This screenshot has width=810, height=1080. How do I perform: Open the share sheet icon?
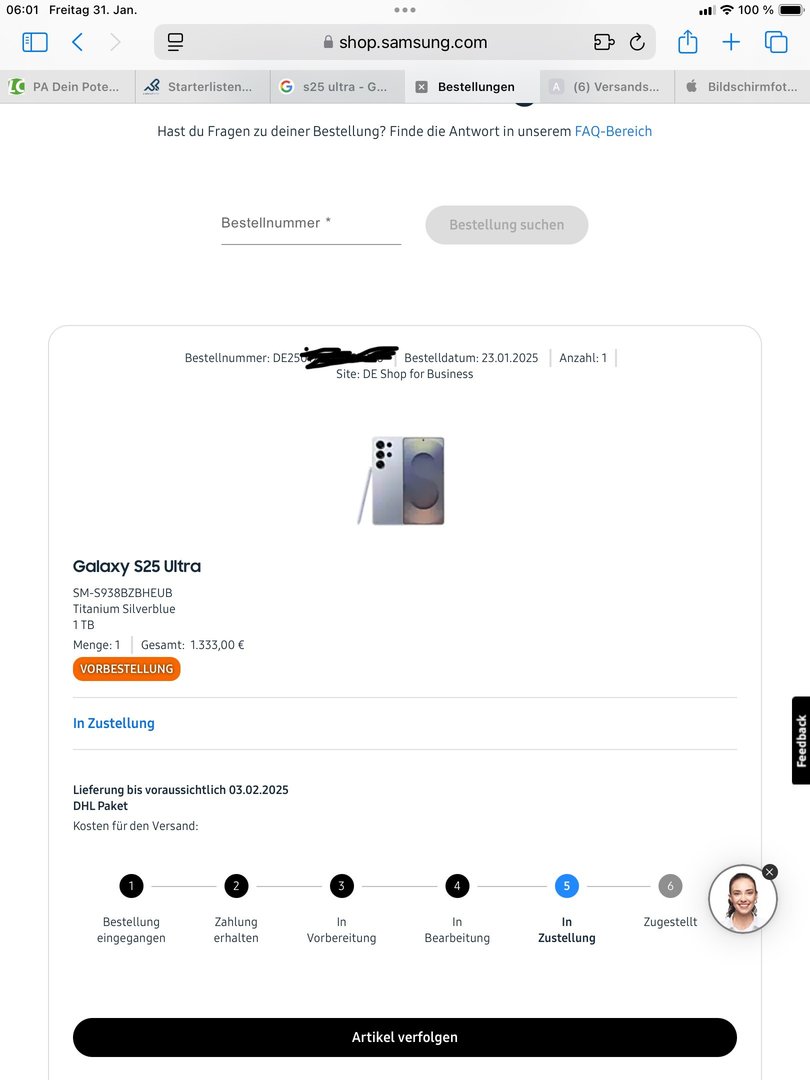point(687,42)
